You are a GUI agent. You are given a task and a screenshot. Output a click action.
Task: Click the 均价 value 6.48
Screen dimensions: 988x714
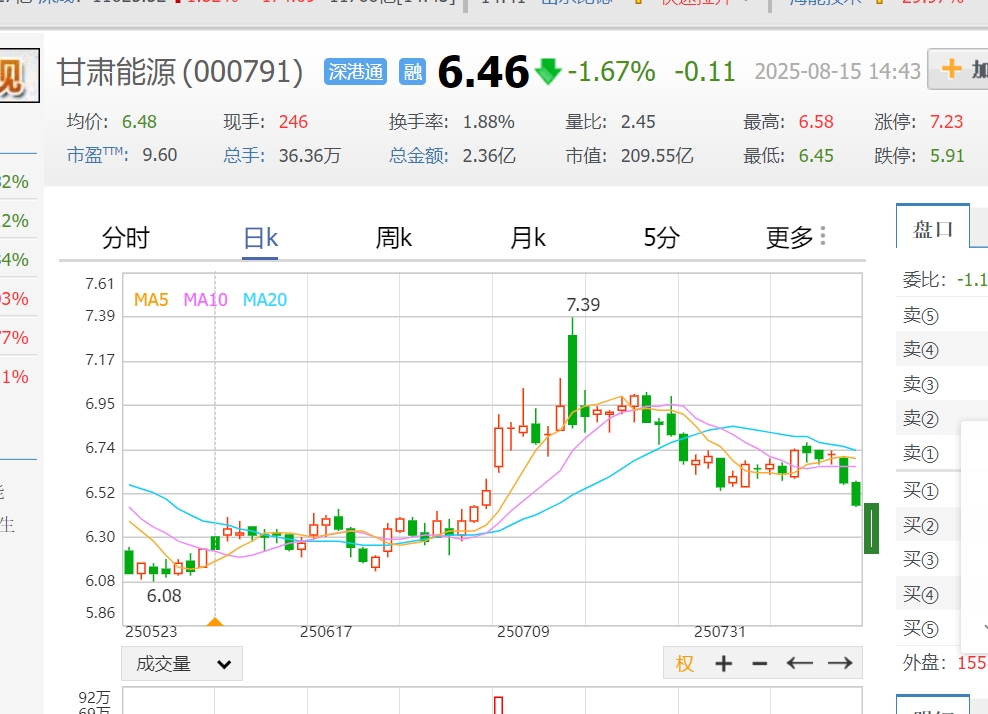click(x=139, y=122)
